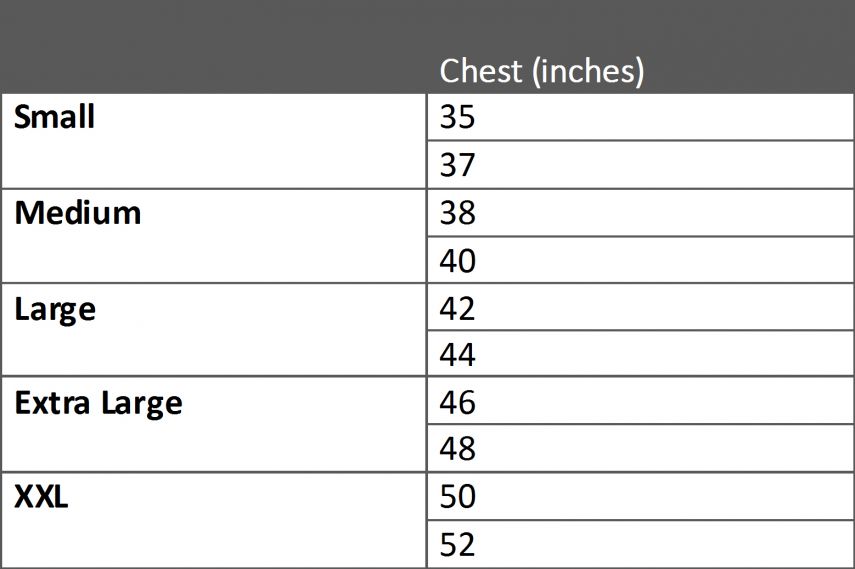855x569 pixels.
Task: Click the blank area below the Medium label
Action: pos(213,256)
